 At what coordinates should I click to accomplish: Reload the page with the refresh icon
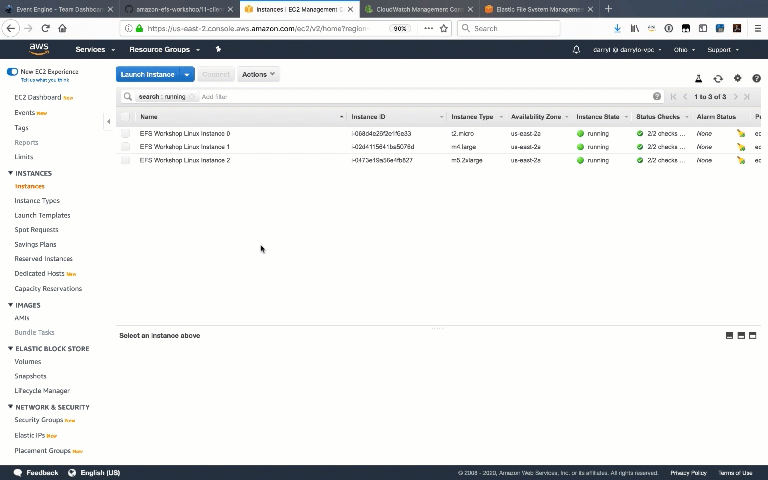tap(46, 28)
